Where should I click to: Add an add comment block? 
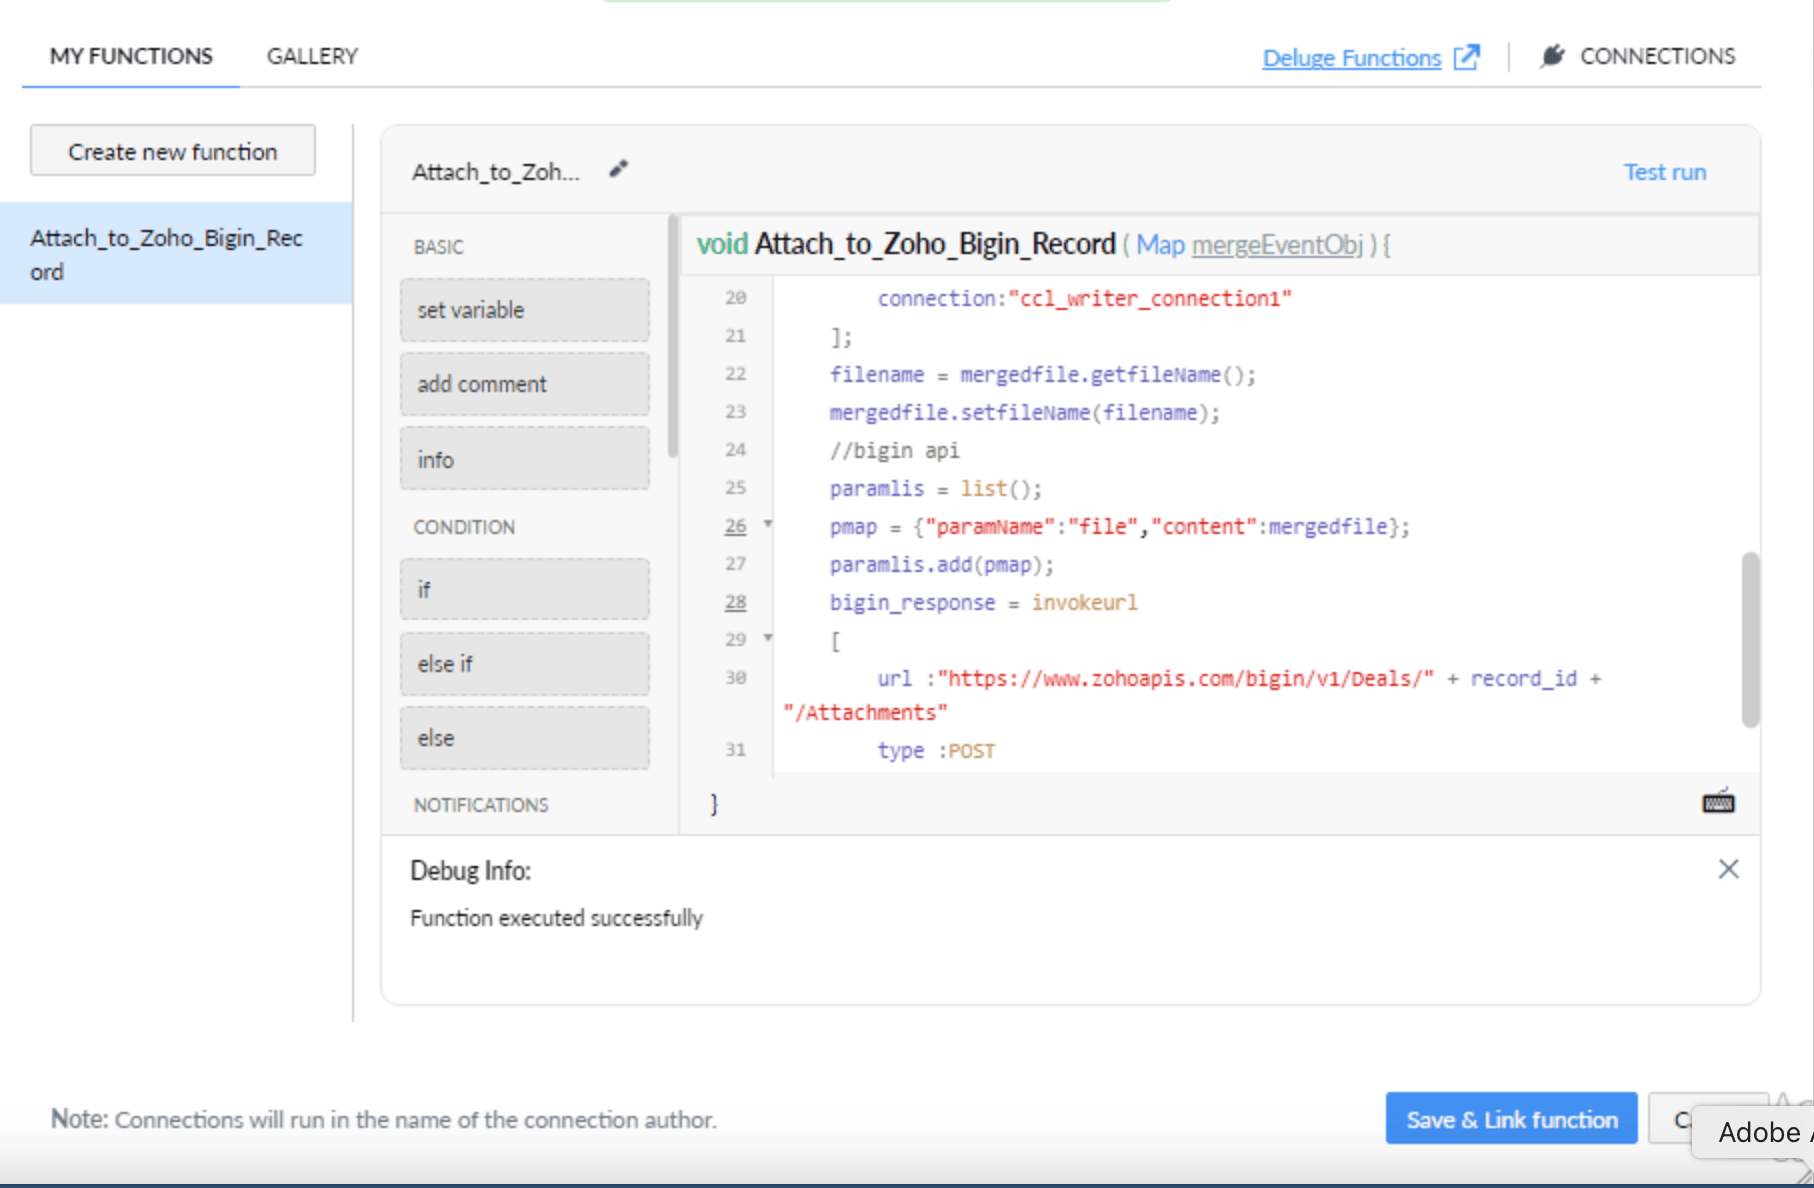[525, 384]
